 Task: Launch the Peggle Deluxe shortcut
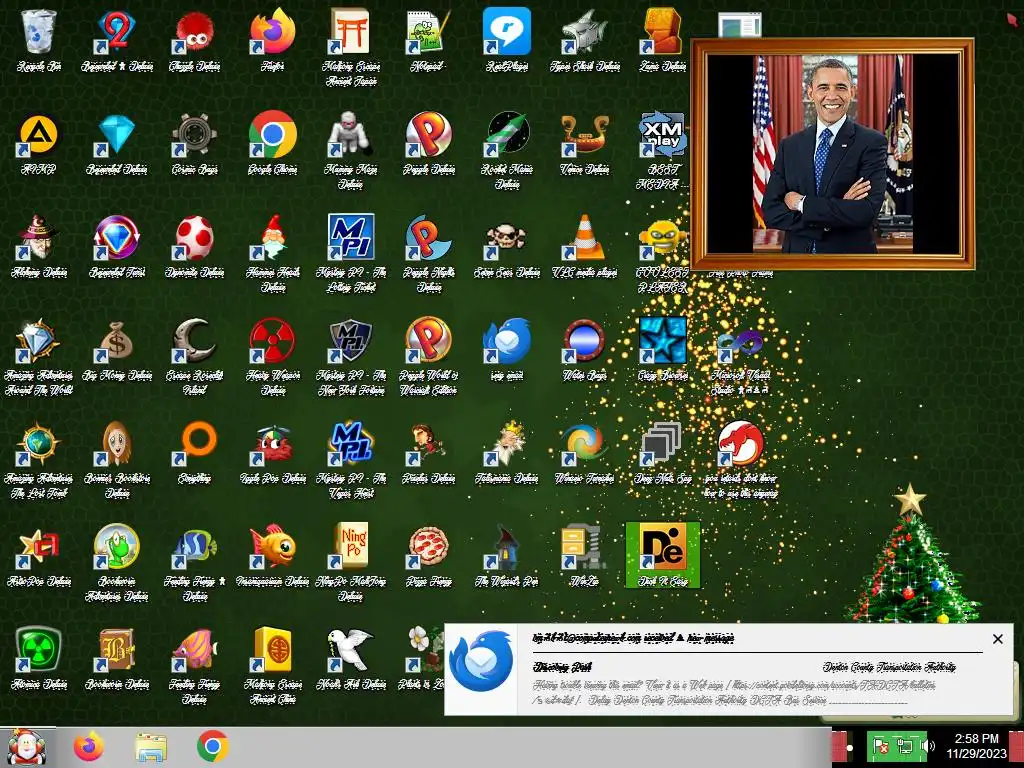coord(428,136)
